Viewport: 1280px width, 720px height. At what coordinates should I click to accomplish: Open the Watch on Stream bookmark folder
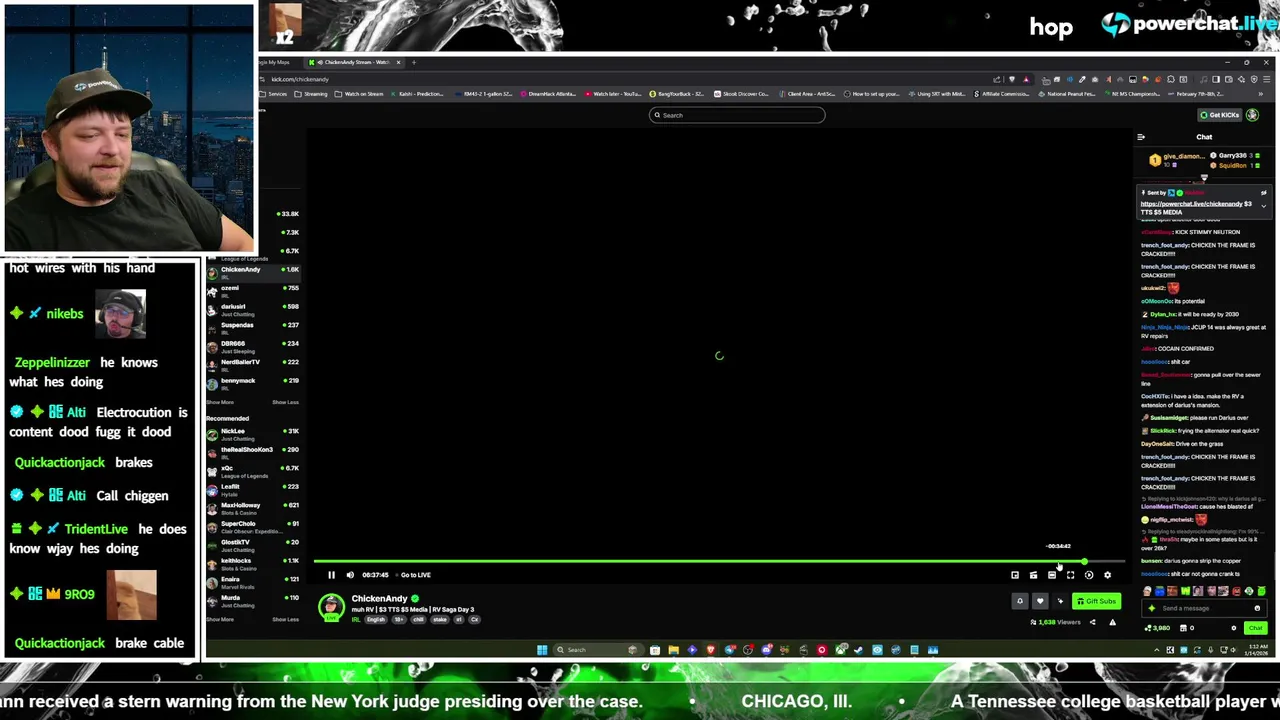pyautogui.click(x=360, y=94)
